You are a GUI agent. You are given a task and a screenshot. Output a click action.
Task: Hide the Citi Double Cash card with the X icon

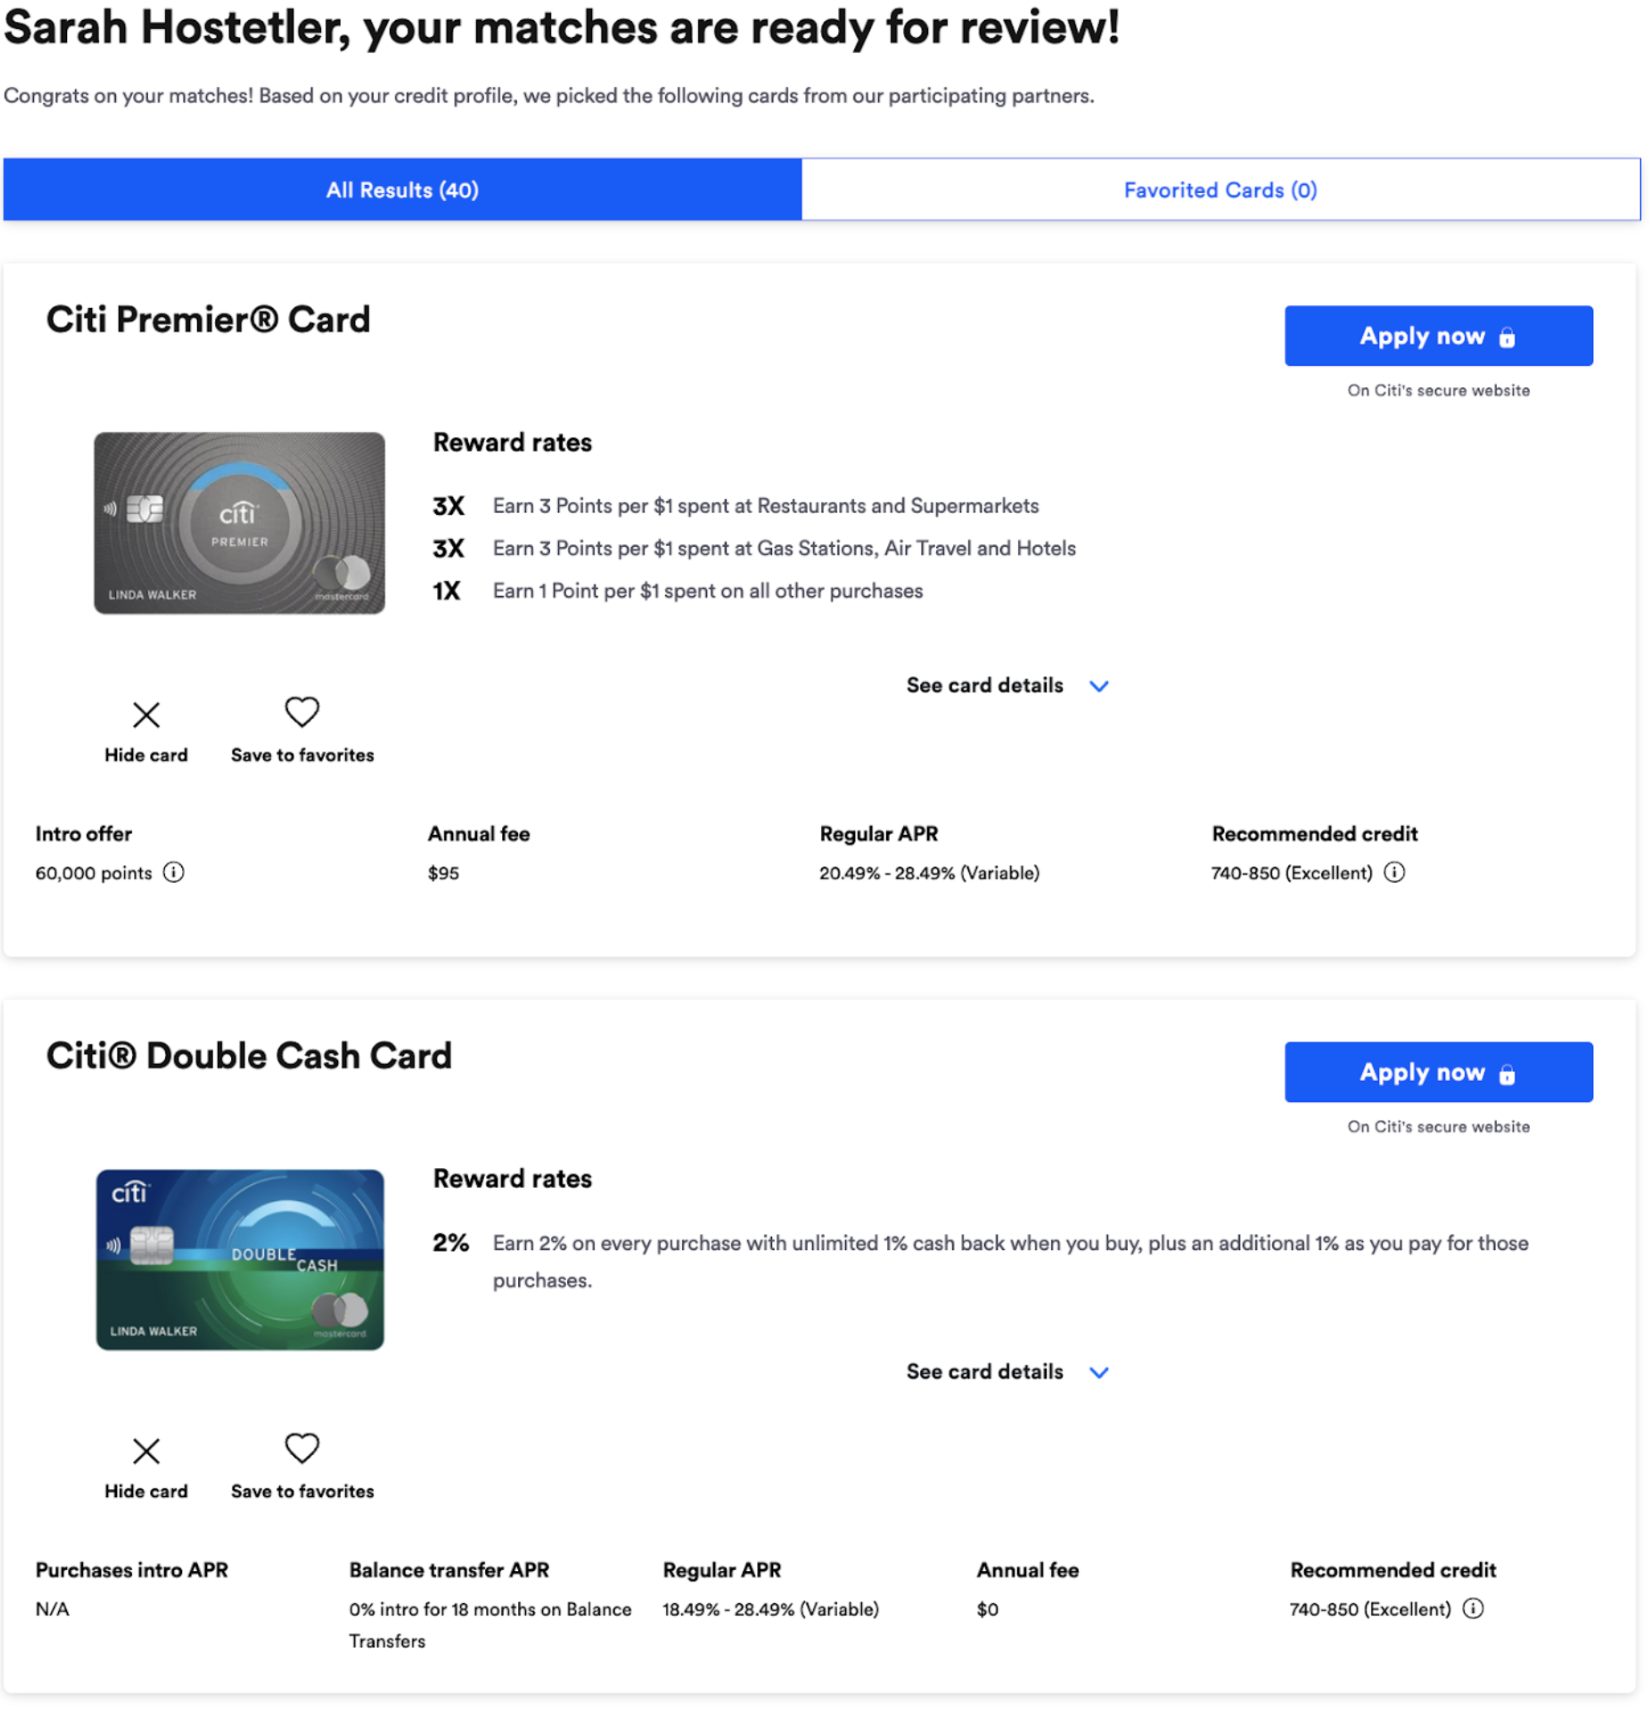tap(146, 1451)
